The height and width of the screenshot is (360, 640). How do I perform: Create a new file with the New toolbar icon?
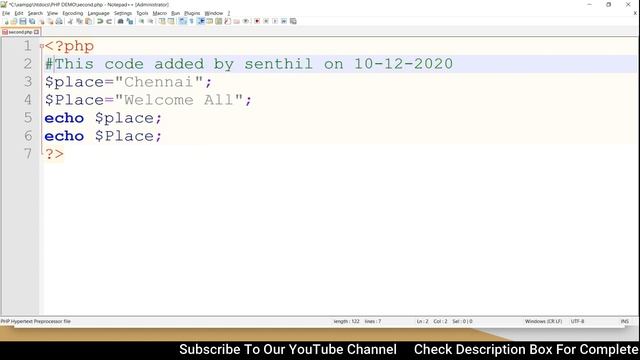point(6,21)
